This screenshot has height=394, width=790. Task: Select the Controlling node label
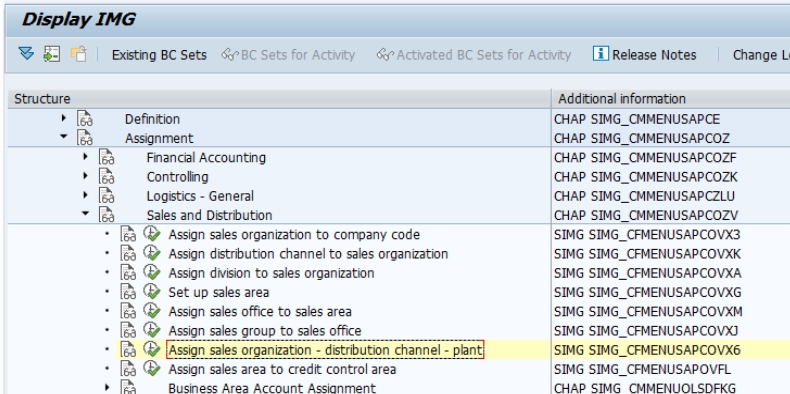pos(177,177)
